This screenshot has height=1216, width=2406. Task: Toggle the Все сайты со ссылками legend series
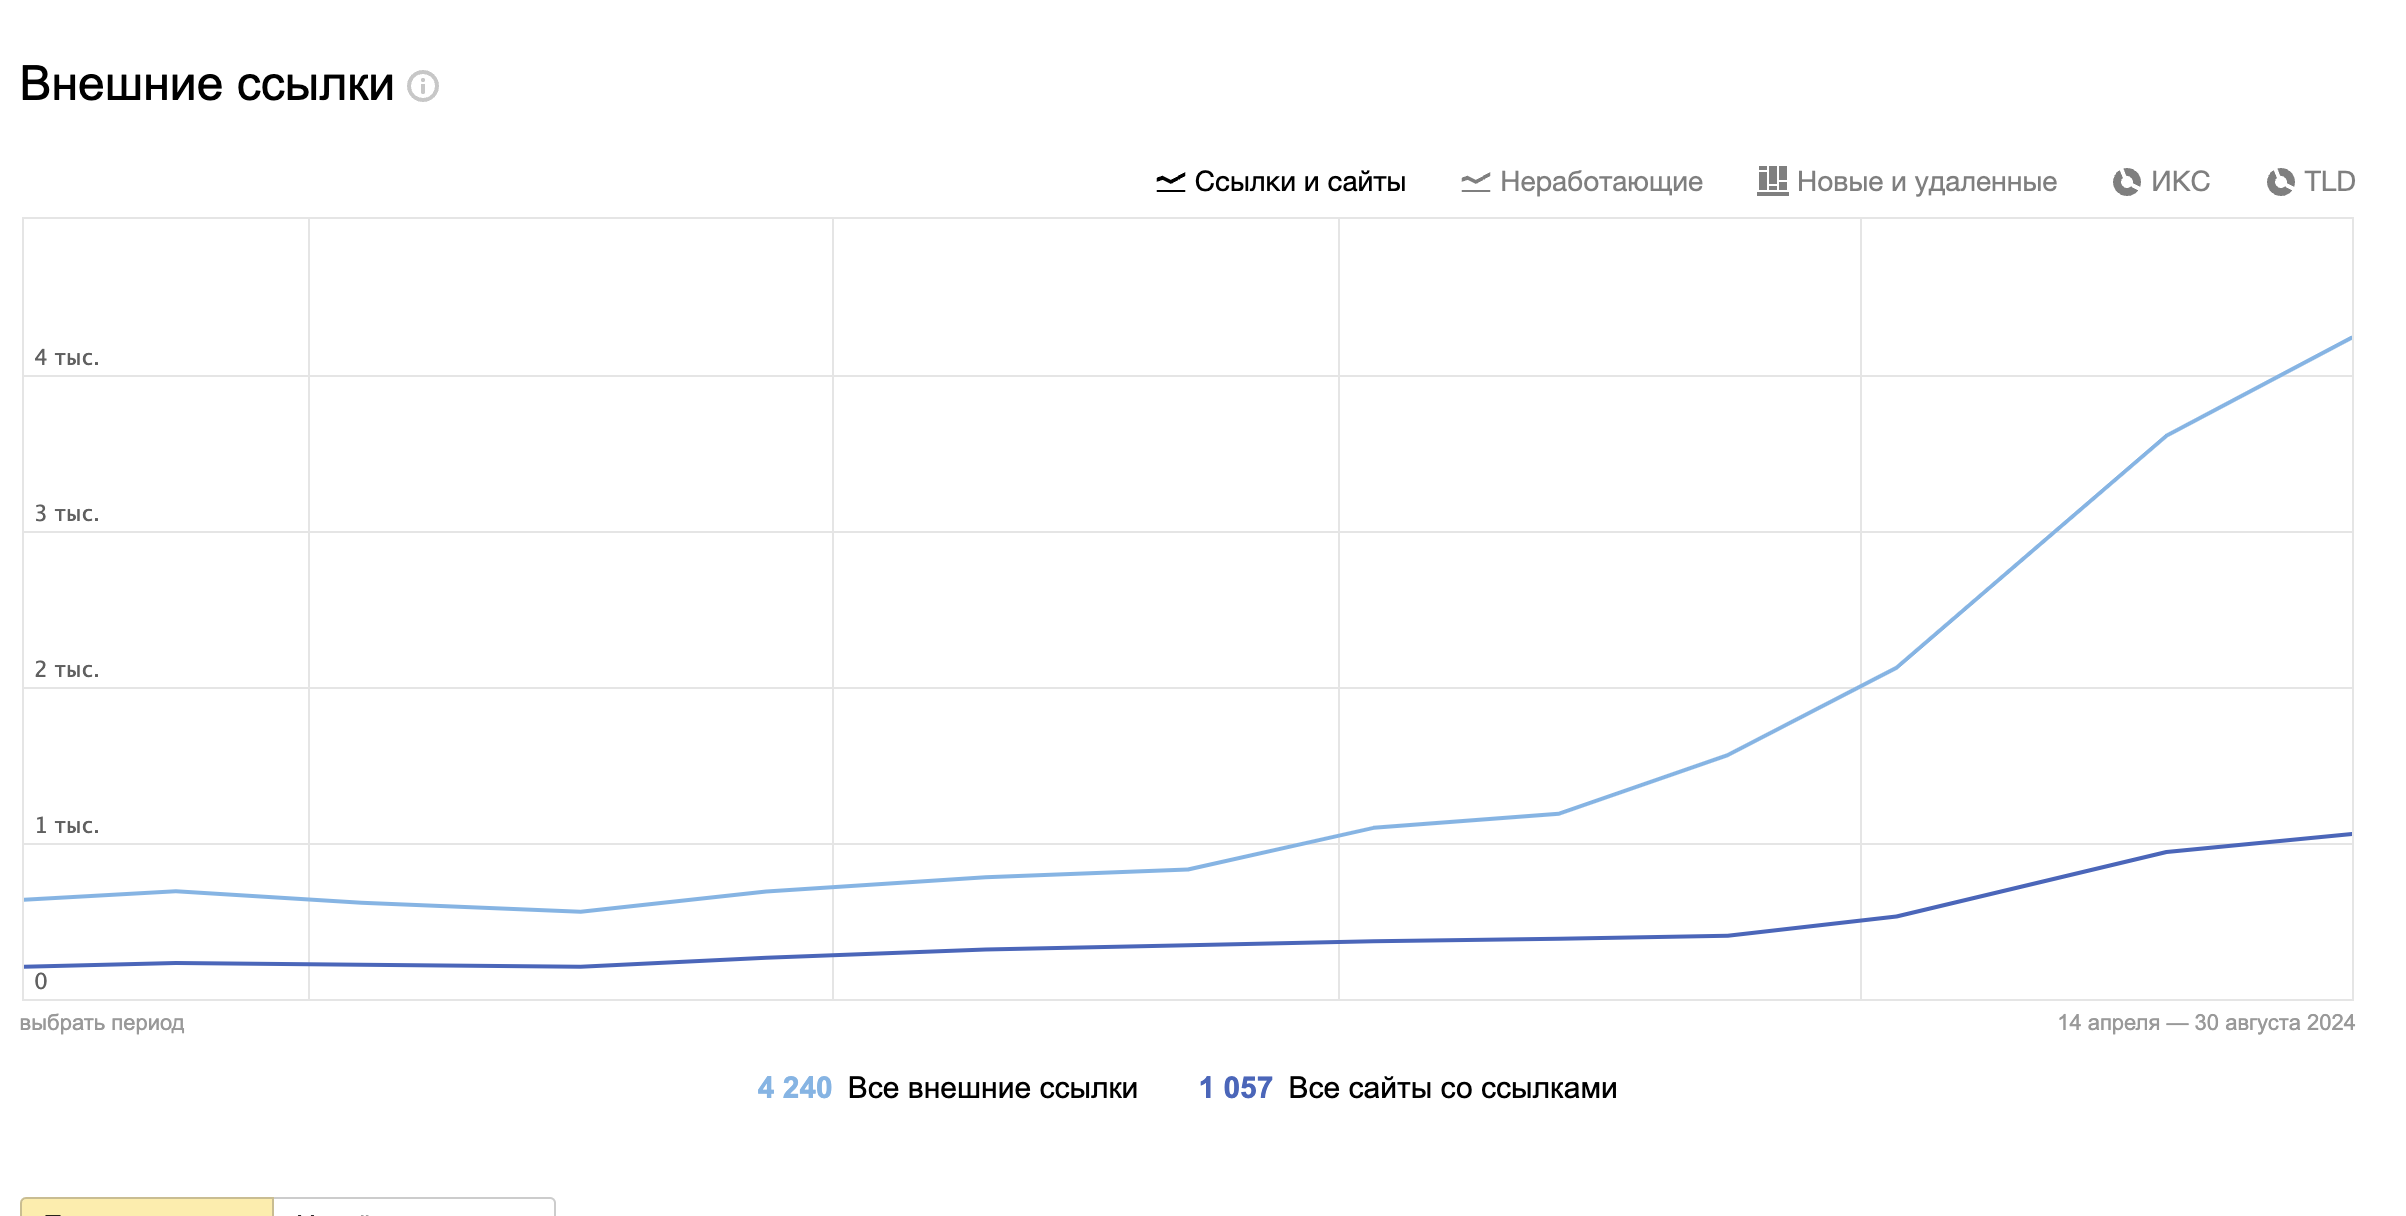pos(1452,1088)
